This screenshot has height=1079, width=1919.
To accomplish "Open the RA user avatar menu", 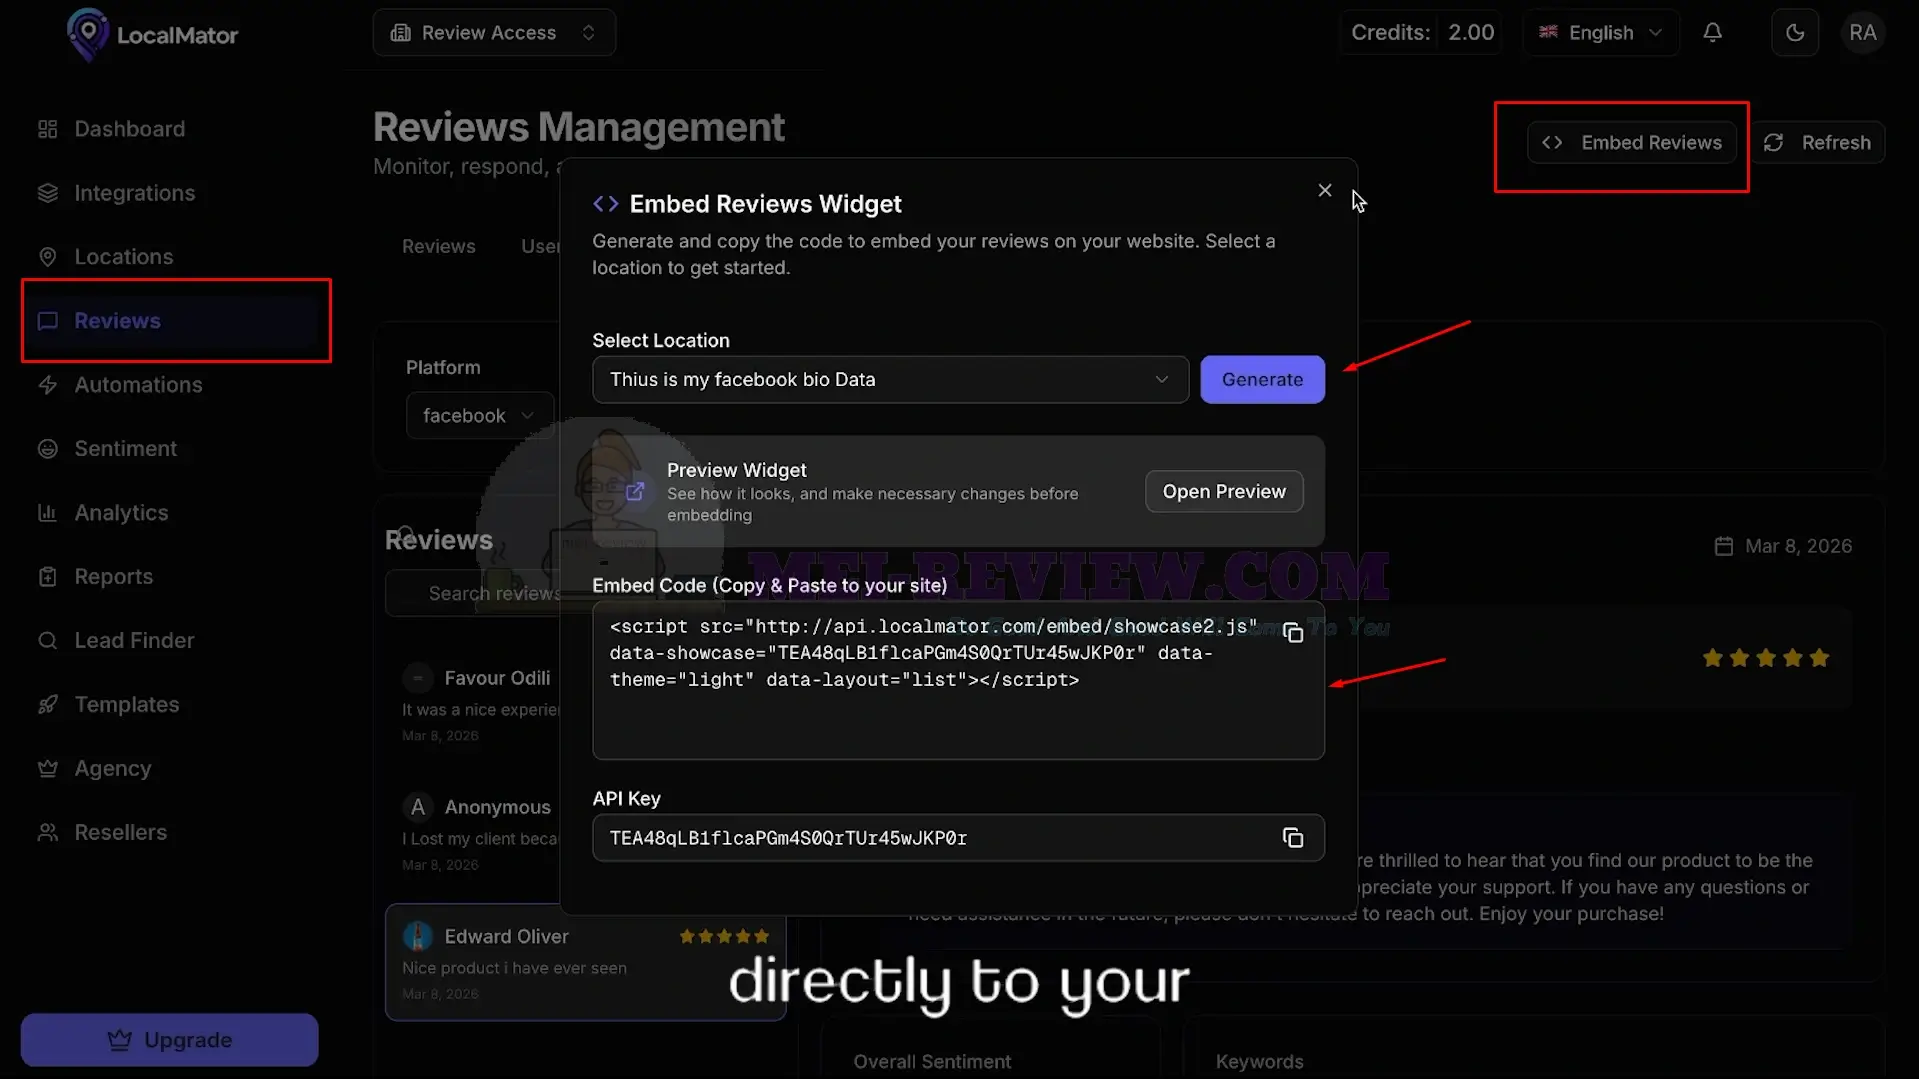I will tap(1862, 33).
